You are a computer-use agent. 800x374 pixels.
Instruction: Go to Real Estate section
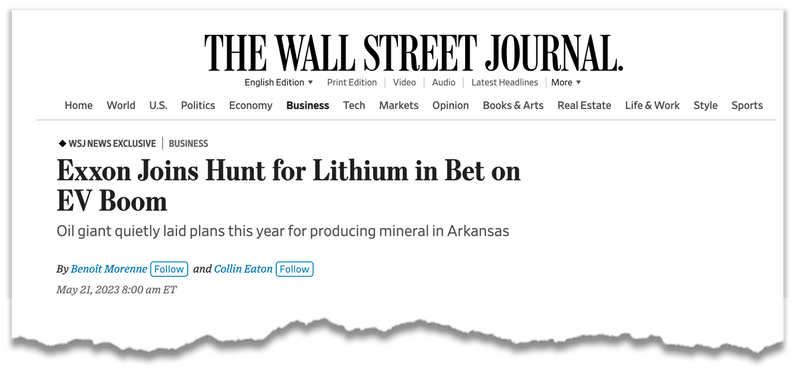point(584,105)
